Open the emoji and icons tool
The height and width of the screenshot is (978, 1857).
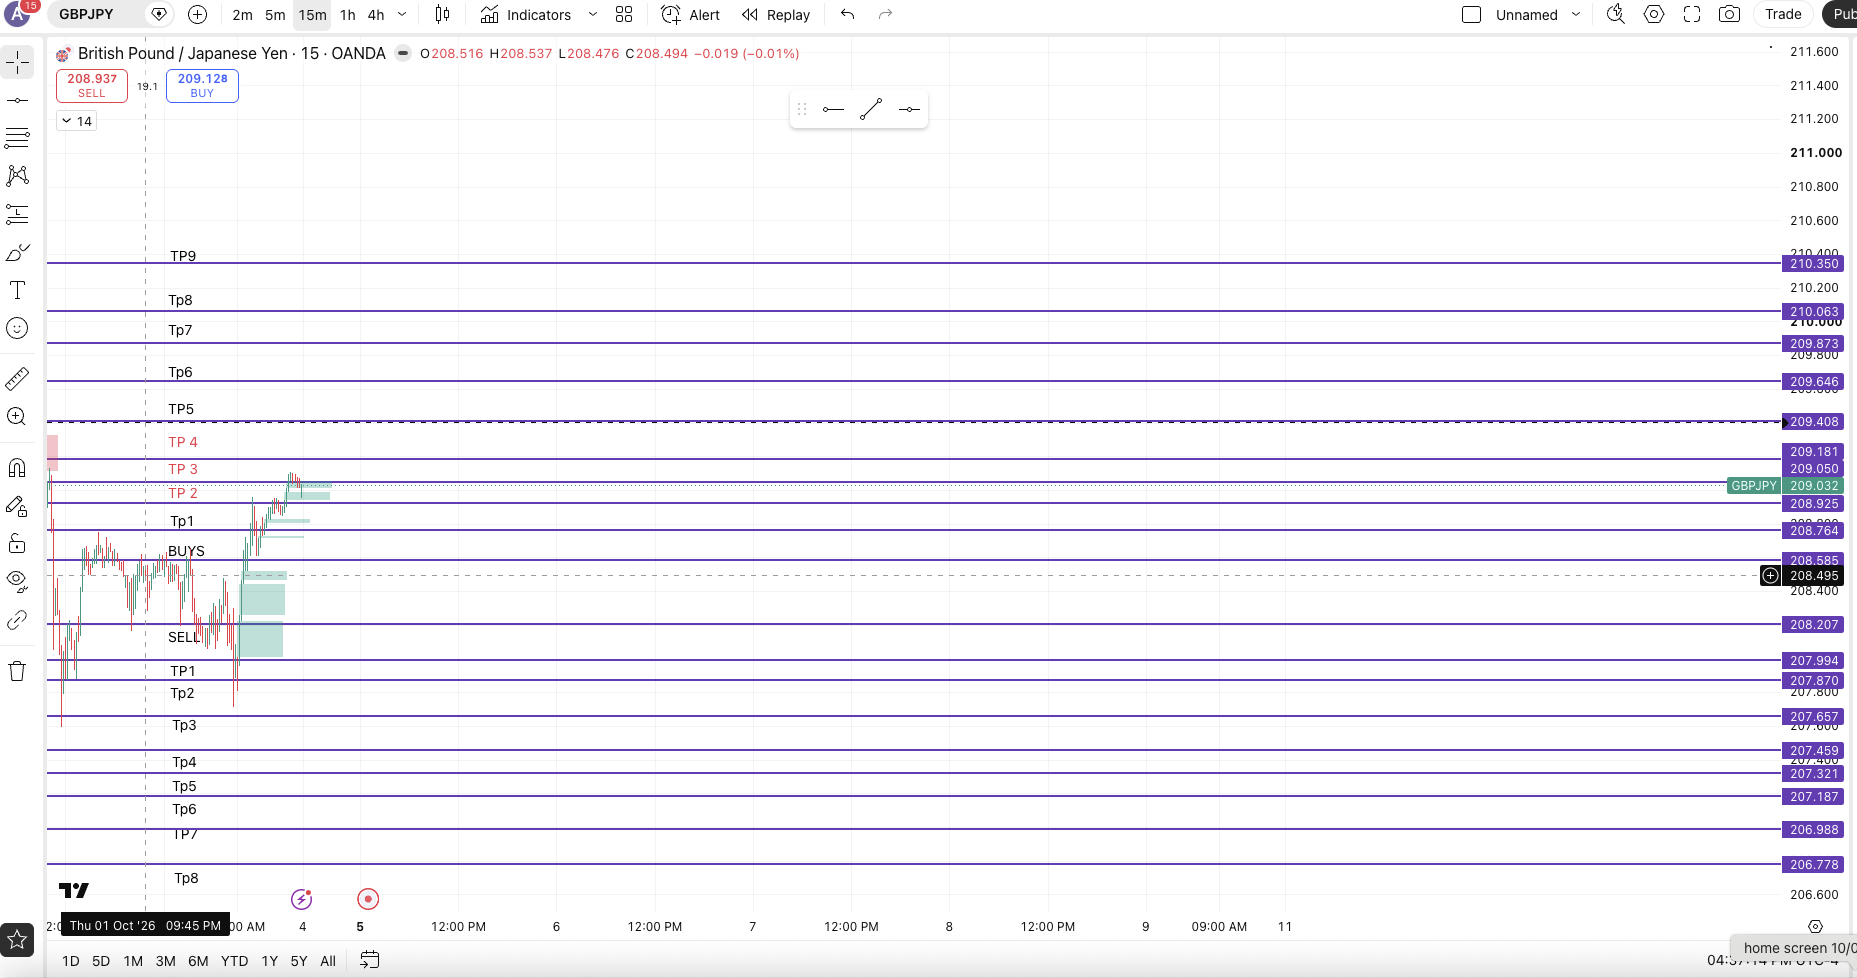click(17, 328)
